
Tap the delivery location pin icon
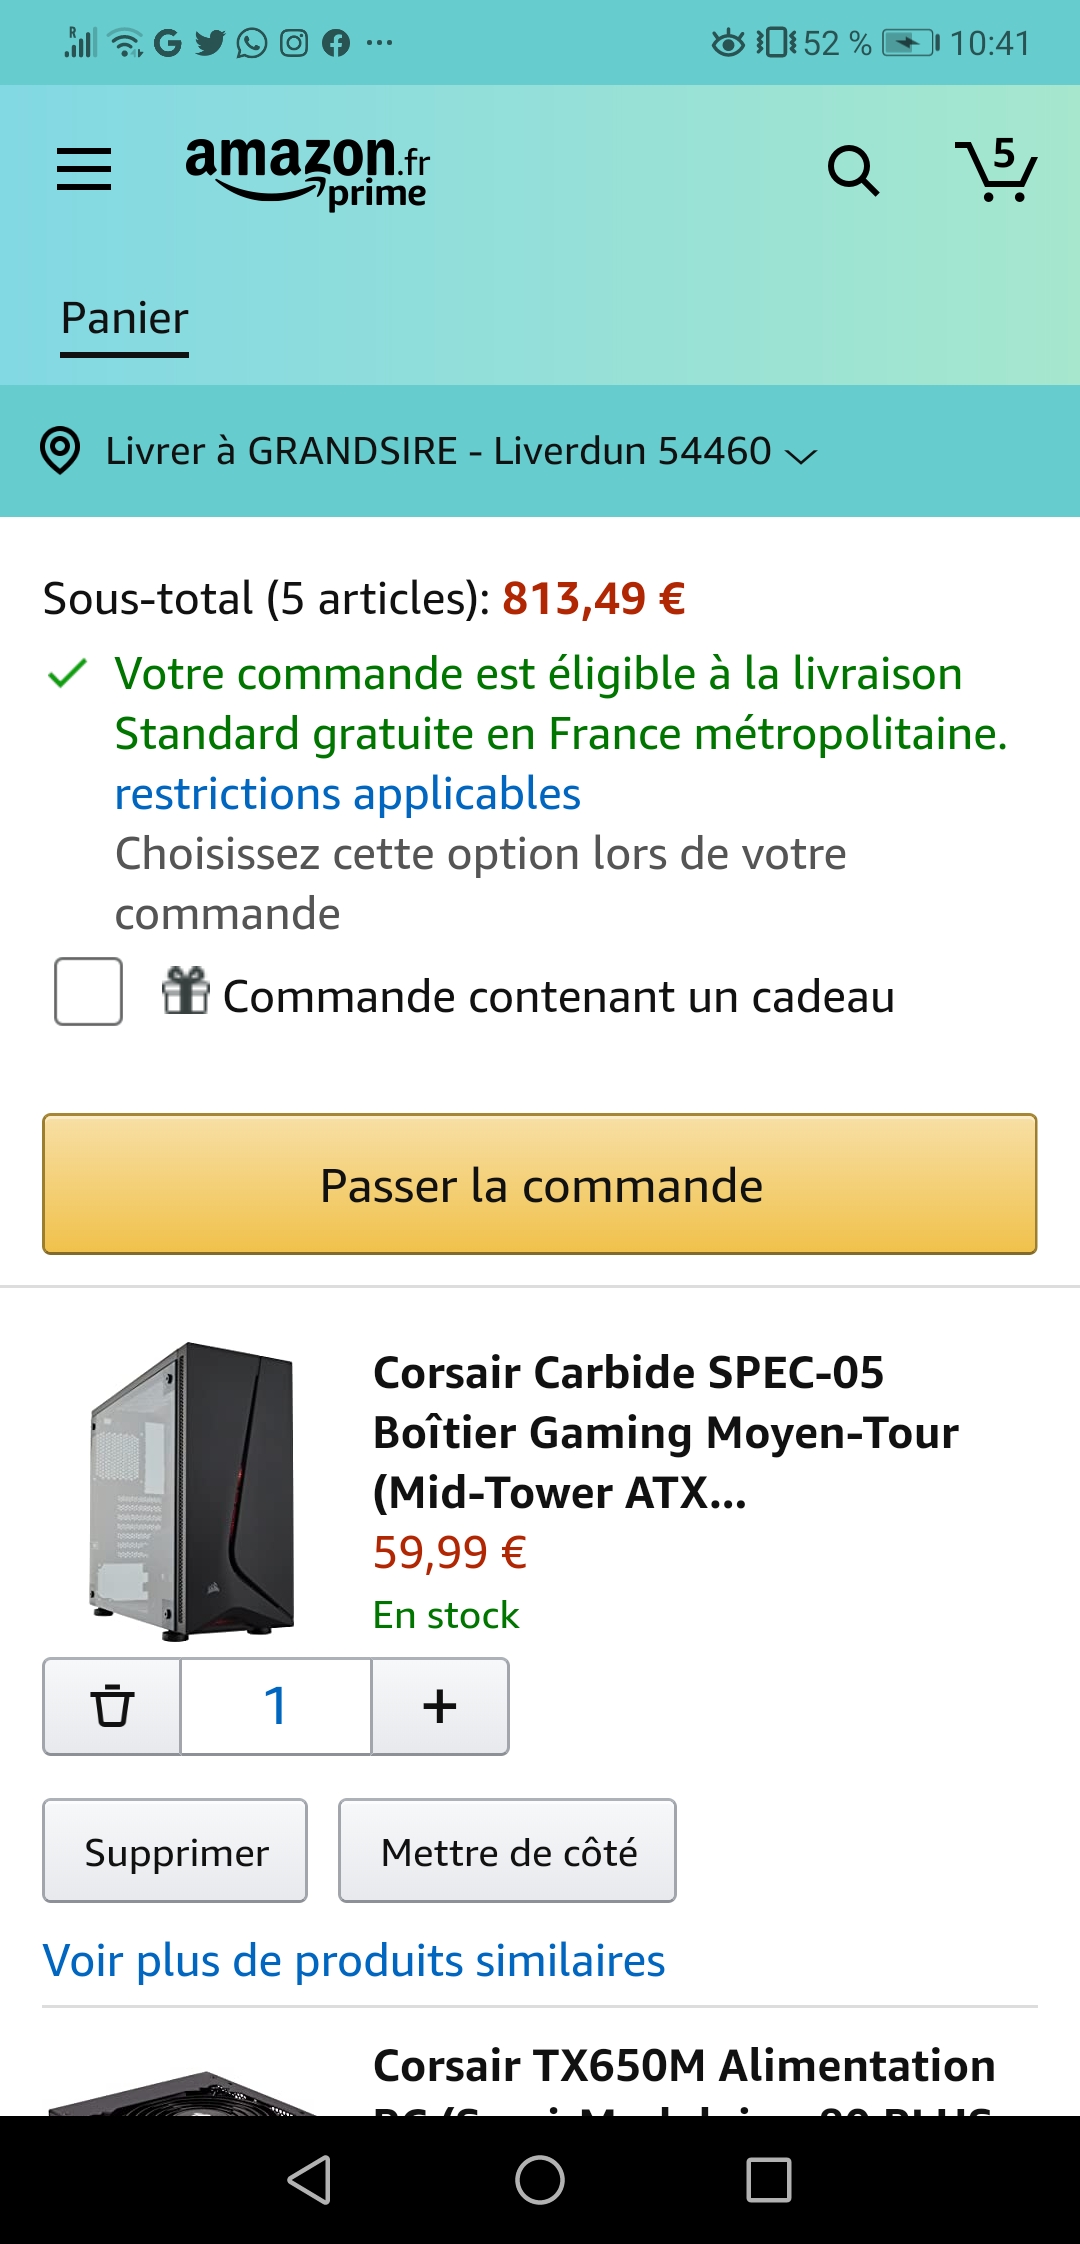pyautogui.click(x=60, y=451)
